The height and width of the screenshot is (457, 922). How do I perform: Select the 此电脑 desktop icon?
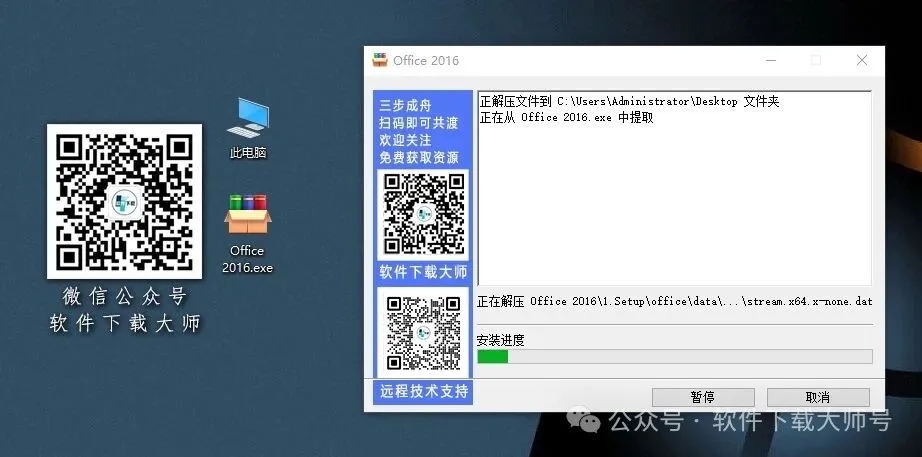(x=248, y=128)
